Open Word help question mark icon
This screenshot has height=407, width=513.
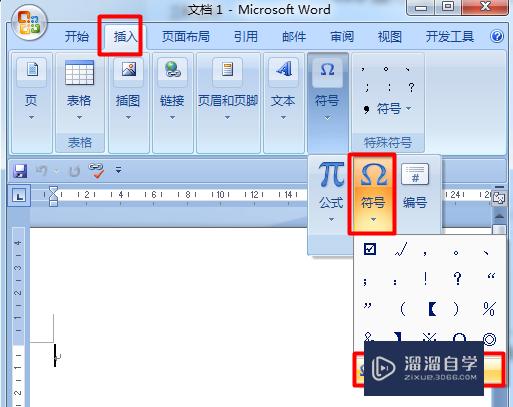click(x=497, y=36)
